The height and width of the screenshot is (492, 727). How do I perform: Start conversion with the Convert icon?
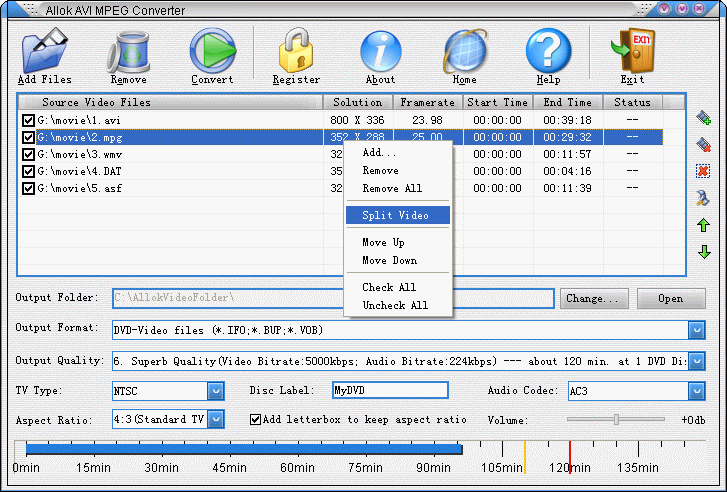coord(212,51)
